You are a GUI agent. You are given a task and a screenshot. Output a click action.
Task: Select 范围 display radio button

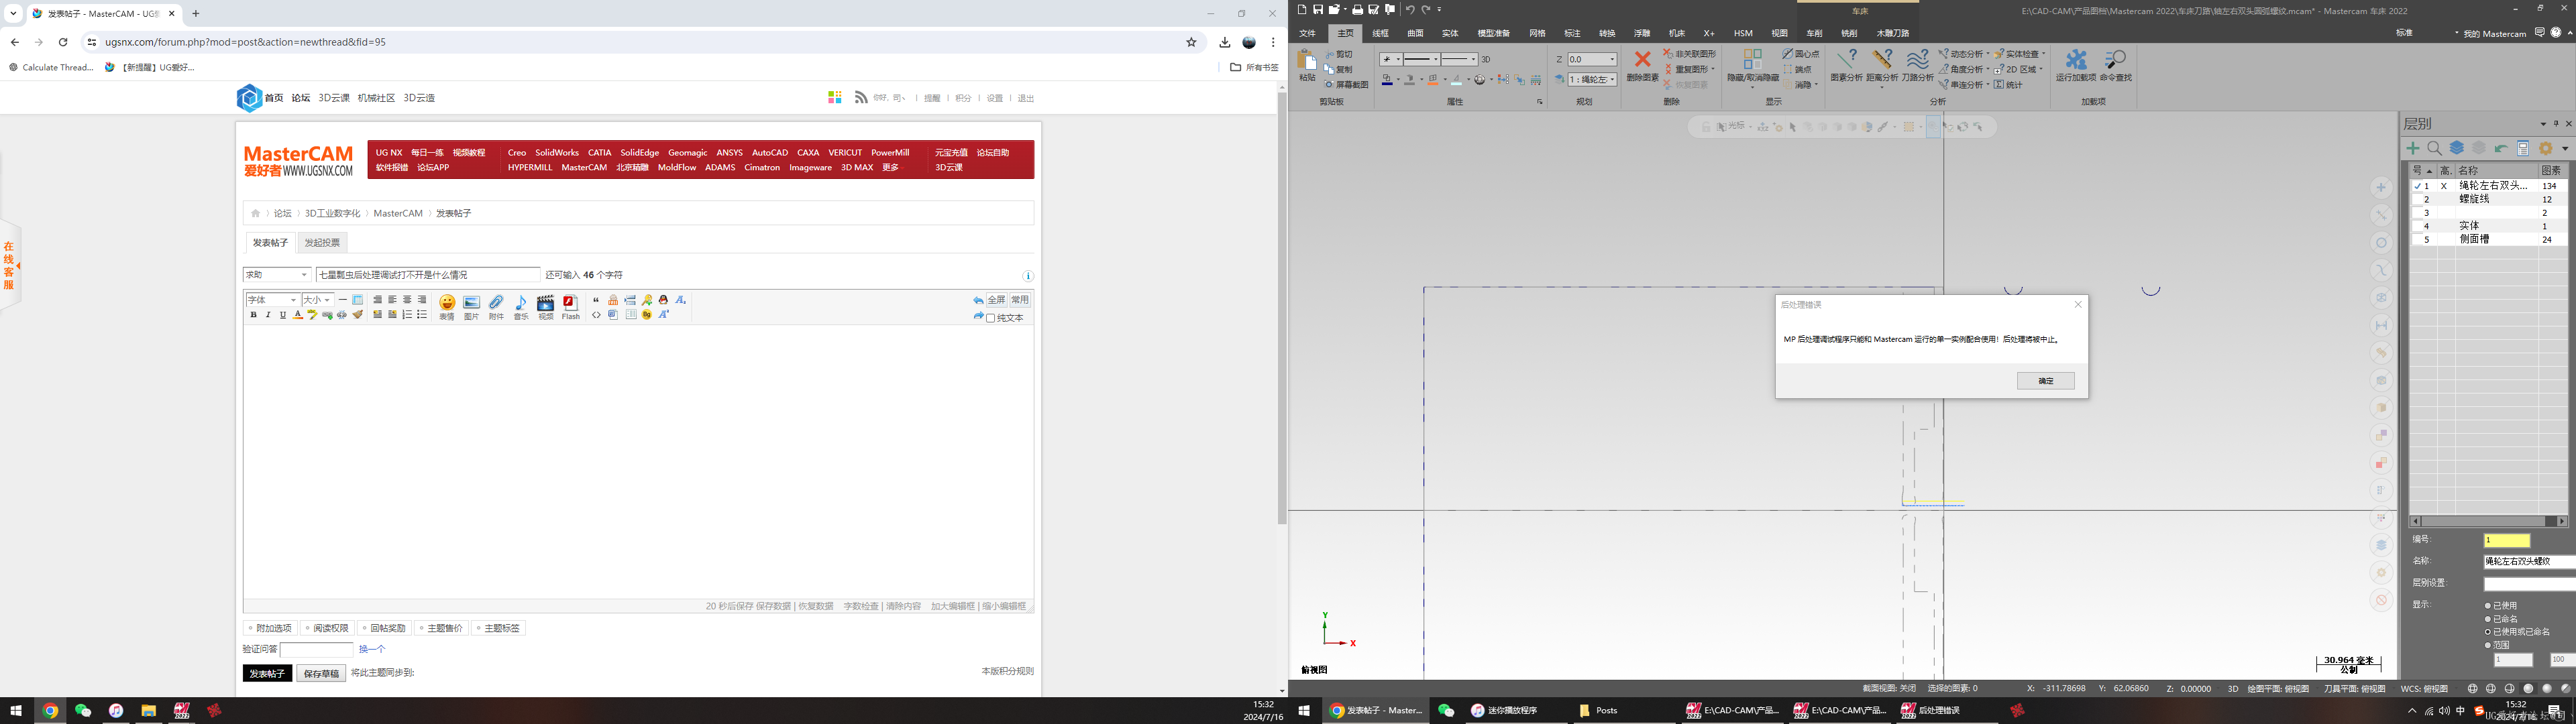tap(2488, 645)
